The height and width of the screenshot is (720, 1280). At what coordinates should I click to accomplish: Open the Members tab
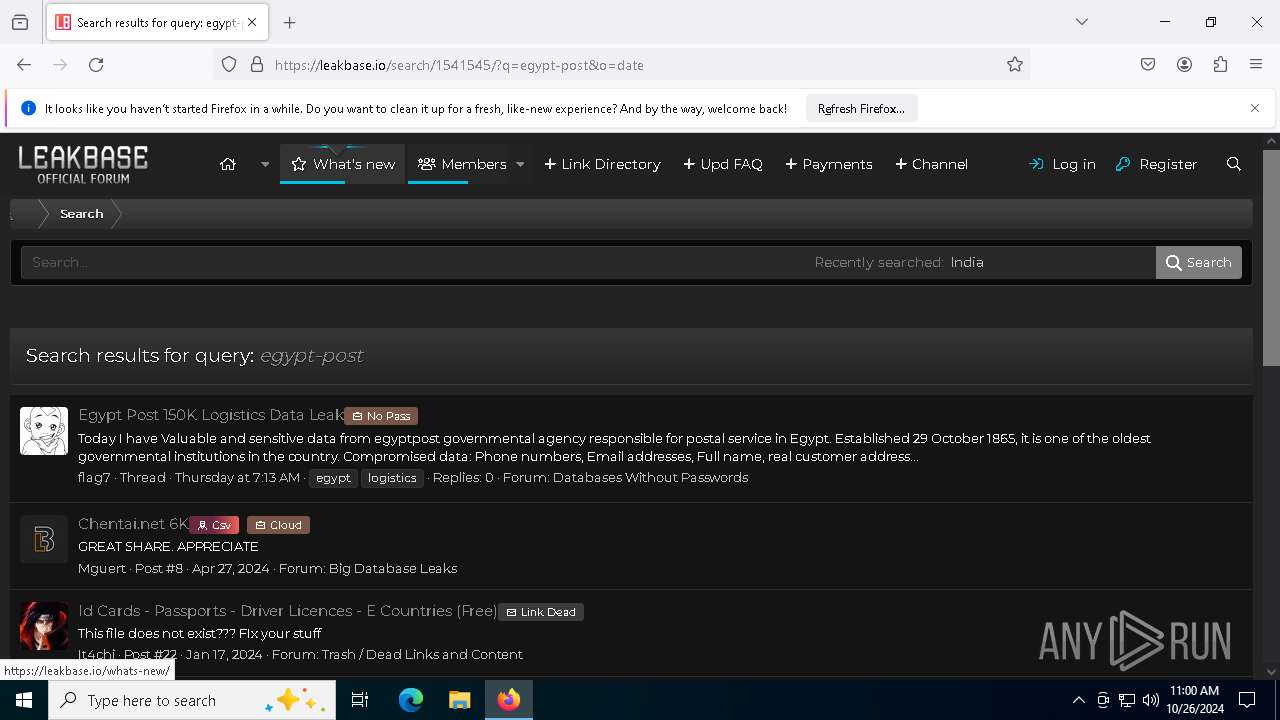[x=462, y=164]
